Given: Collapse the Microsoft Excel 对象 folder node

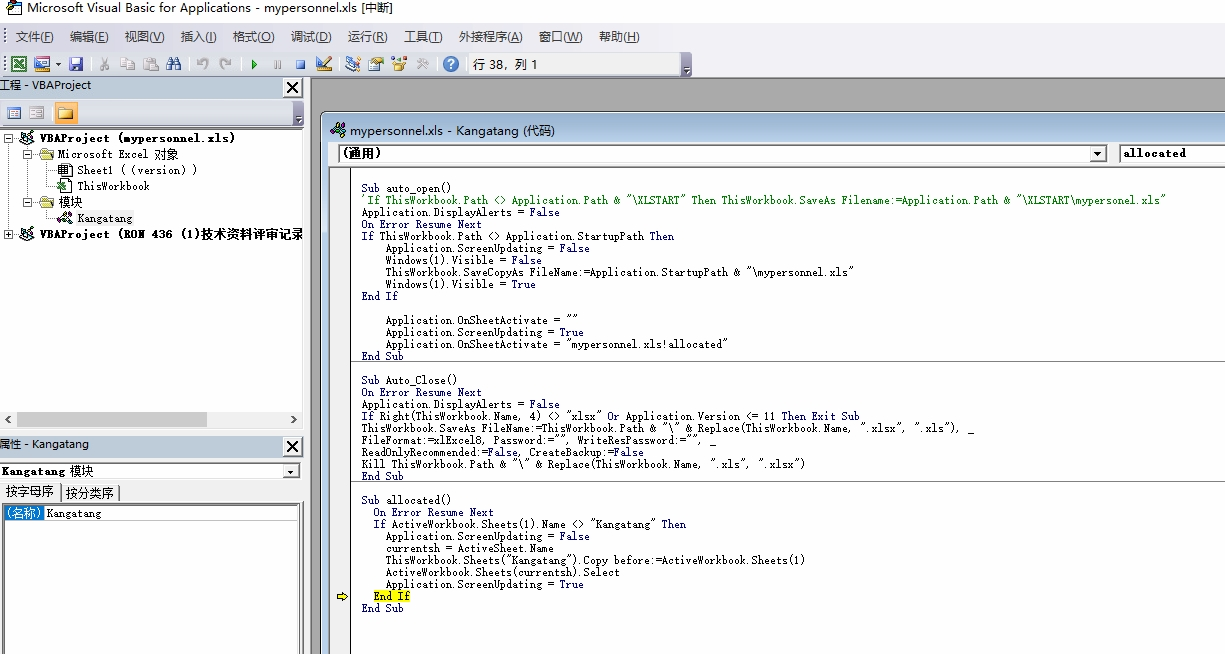Looking at the screenshot, I should click(28, 154).
